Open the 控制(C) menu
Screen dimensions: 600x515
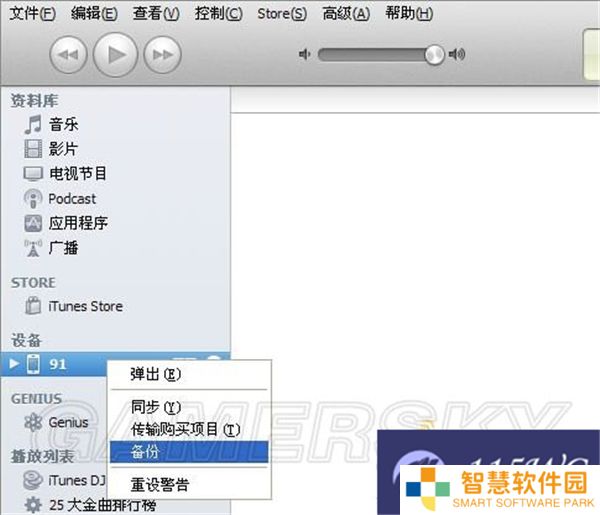(x=218, y=13)
